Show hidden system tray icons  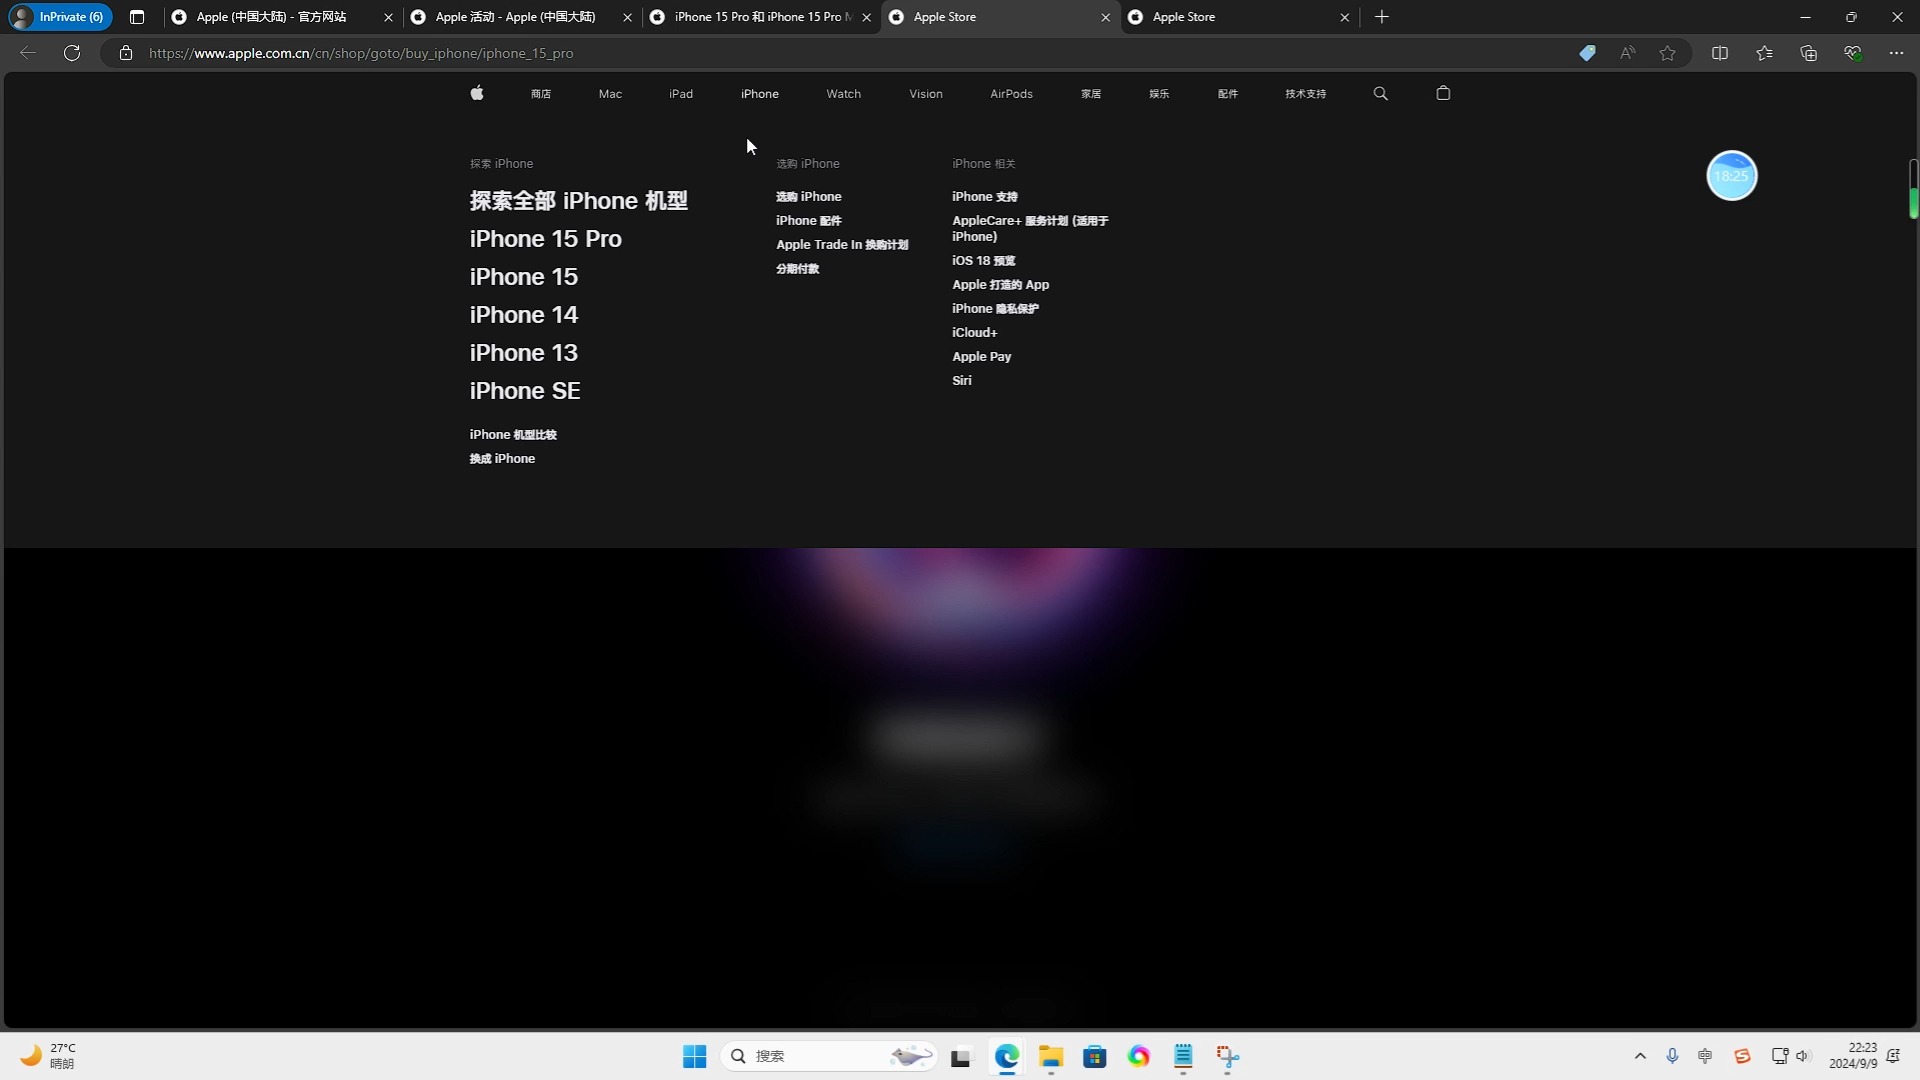[x=1640, y=1056]
